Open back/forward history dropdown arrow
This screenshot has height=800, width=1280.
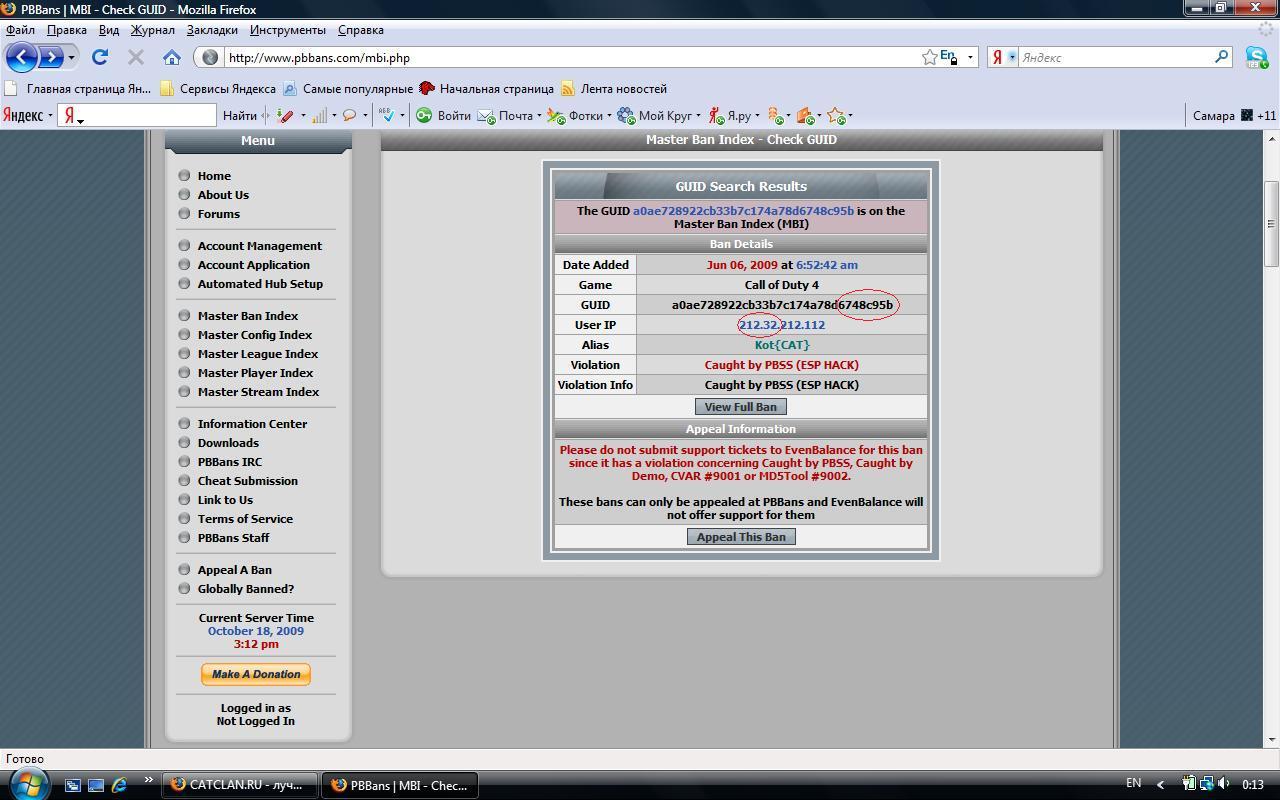71,57
